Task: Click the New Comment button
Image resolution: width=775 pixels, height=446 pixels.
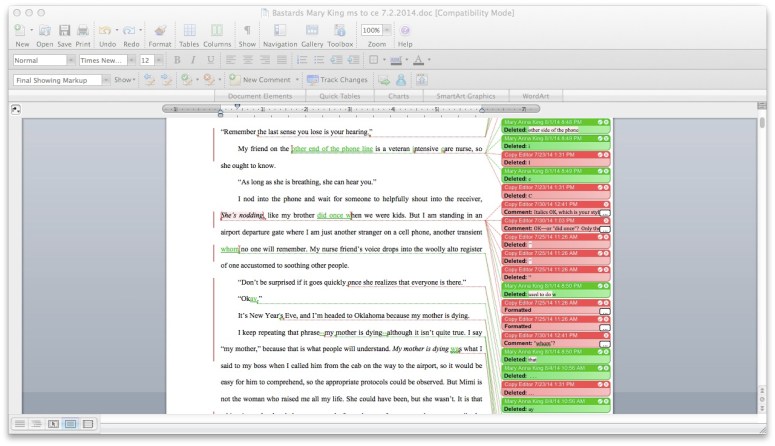Action: 265,79
